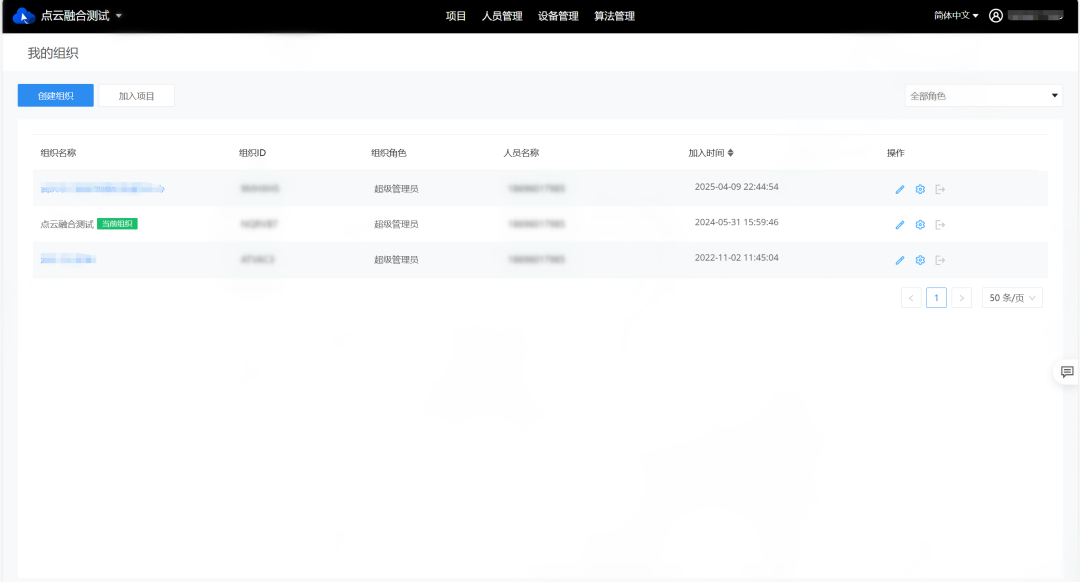
Task: Click the blue cloud logo icon
Action: pyautogui.click(x=24, y=16)
